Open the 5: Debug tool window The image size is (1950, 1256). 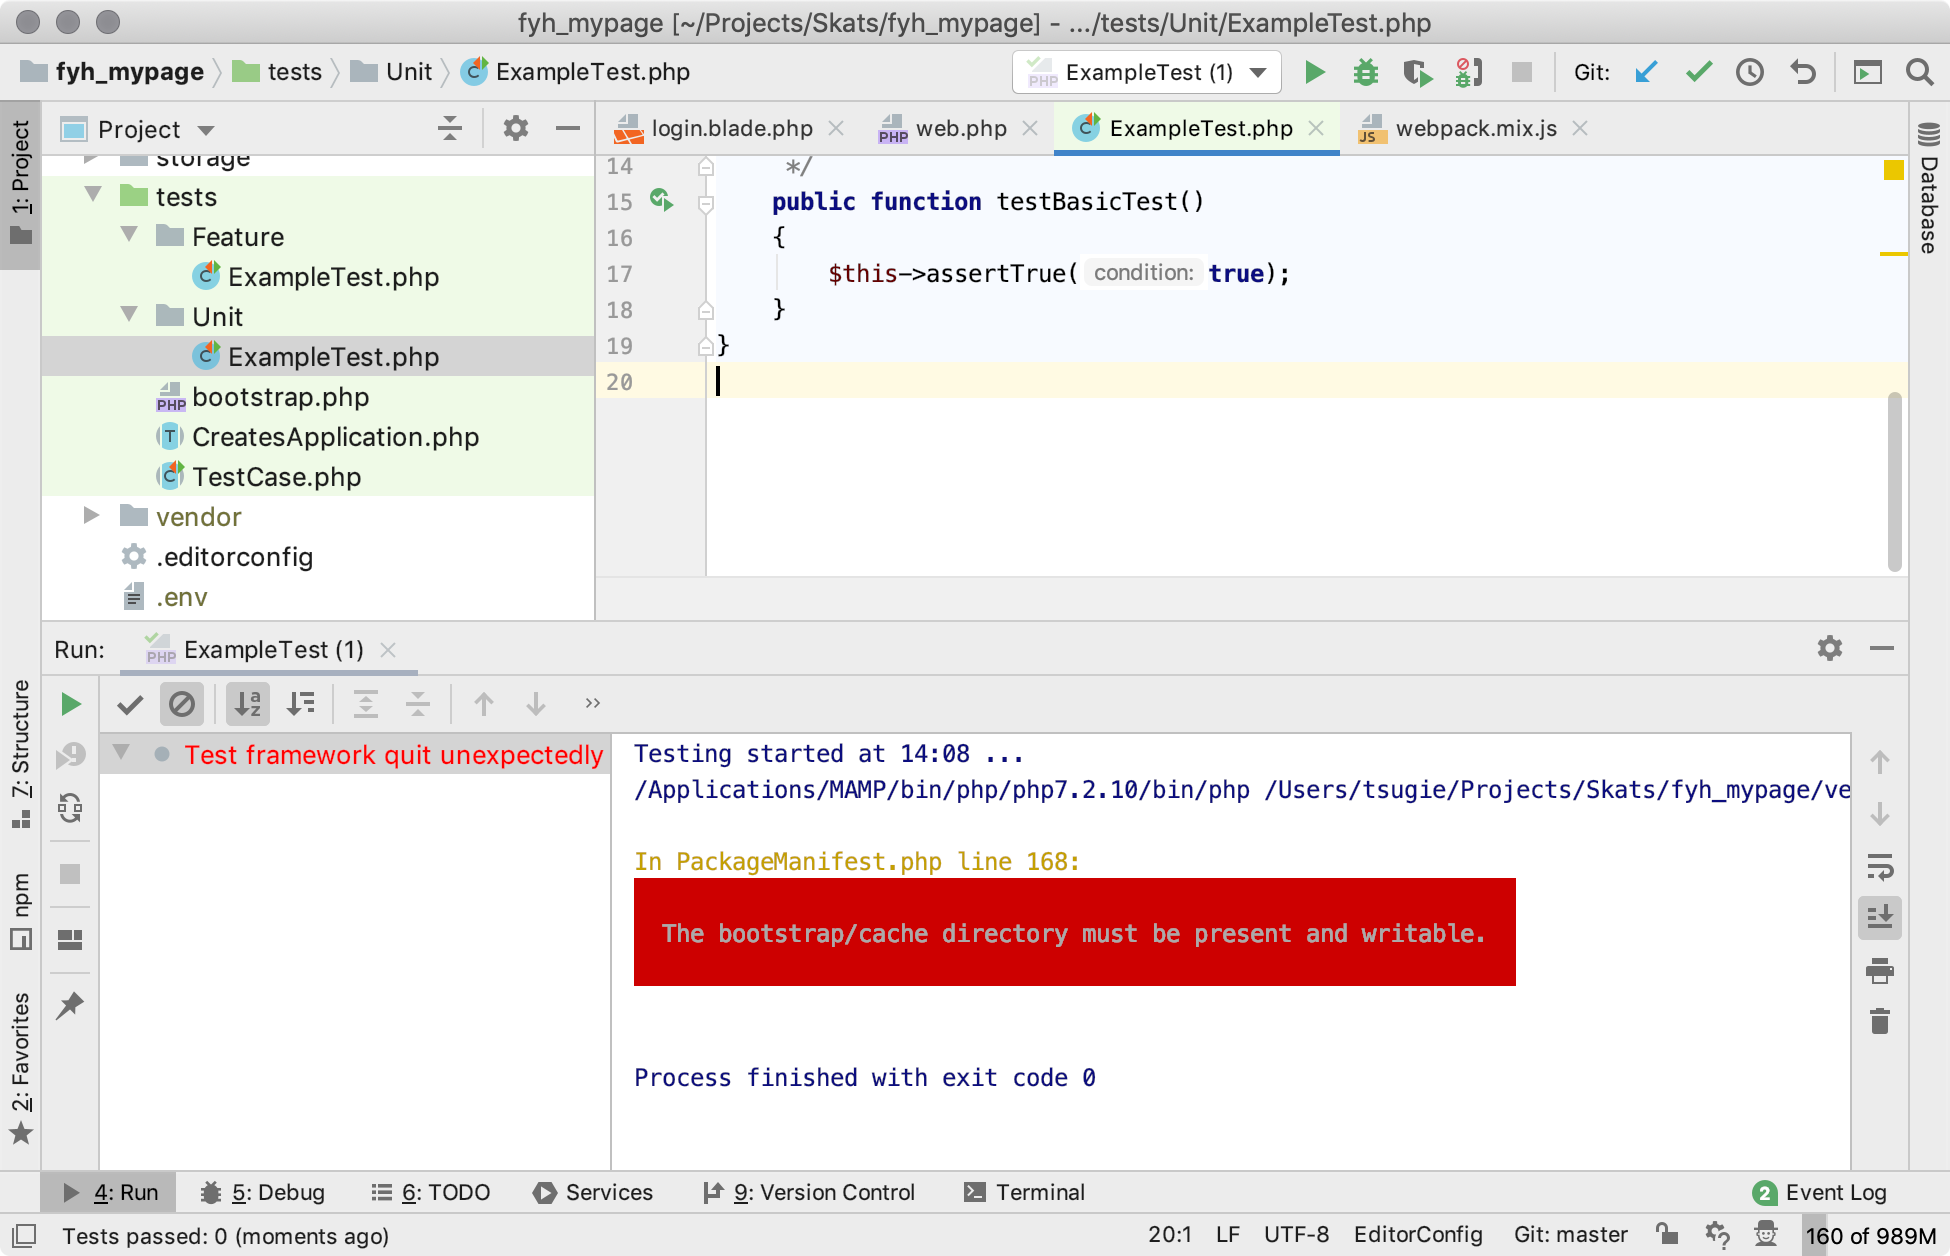pos(263,1192)
